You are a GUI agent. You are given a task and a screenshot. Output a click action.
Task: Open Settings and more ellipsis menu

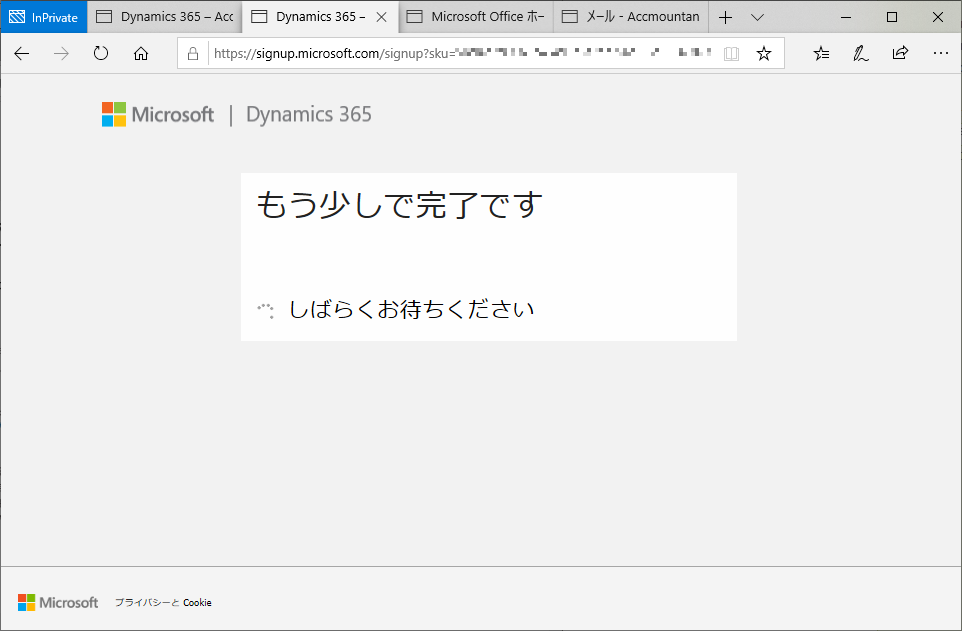(x=941, y=53)
